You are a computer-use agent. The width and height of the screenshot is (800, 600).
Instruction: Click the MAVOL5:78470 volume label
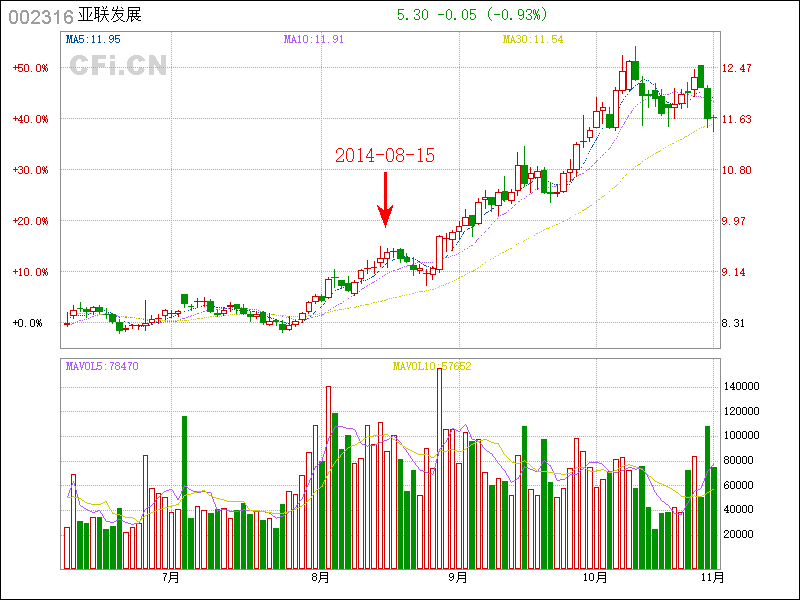coord(102,367)
